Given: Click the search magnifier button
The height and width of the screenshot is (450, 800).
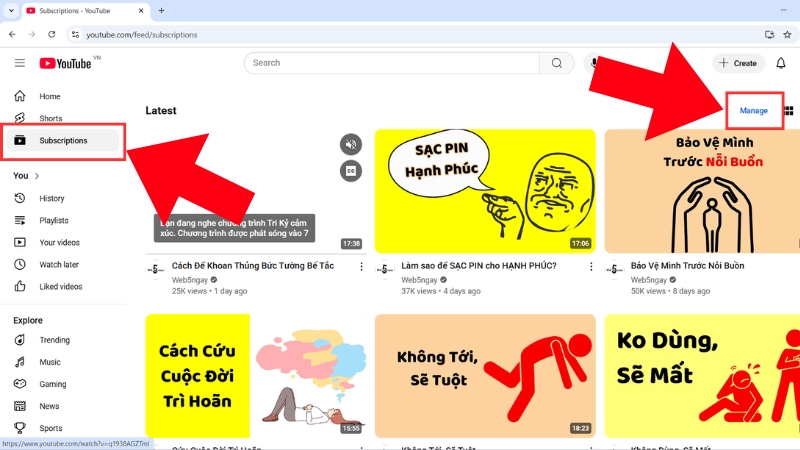Looking at the screenshot, I should (557, 63).
